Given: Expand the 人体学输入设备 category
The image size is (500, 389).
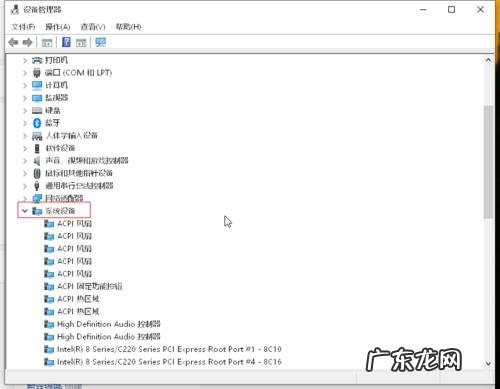Looking at the screenshot, I should pos(25,136).
